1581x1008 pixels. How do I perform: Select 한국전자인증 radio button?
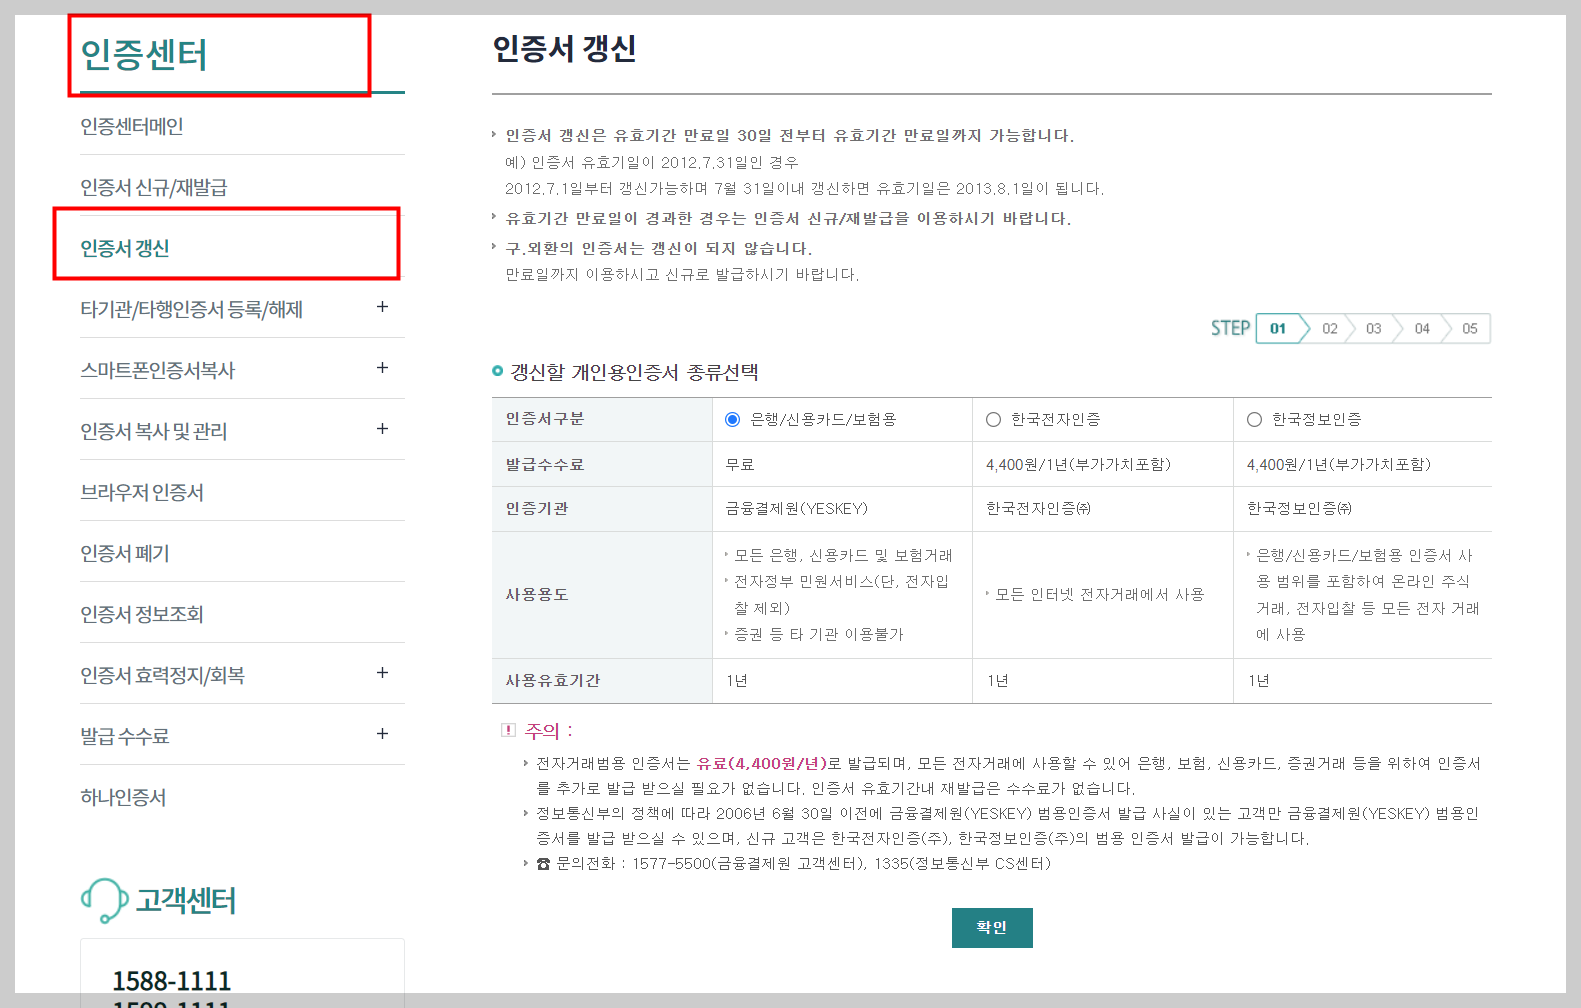pos(993,420)
